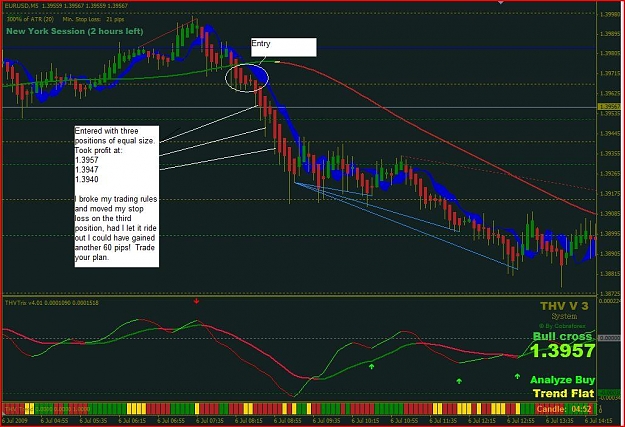Select the white Entry ellipse on the chart

click(x=247, y=78)
